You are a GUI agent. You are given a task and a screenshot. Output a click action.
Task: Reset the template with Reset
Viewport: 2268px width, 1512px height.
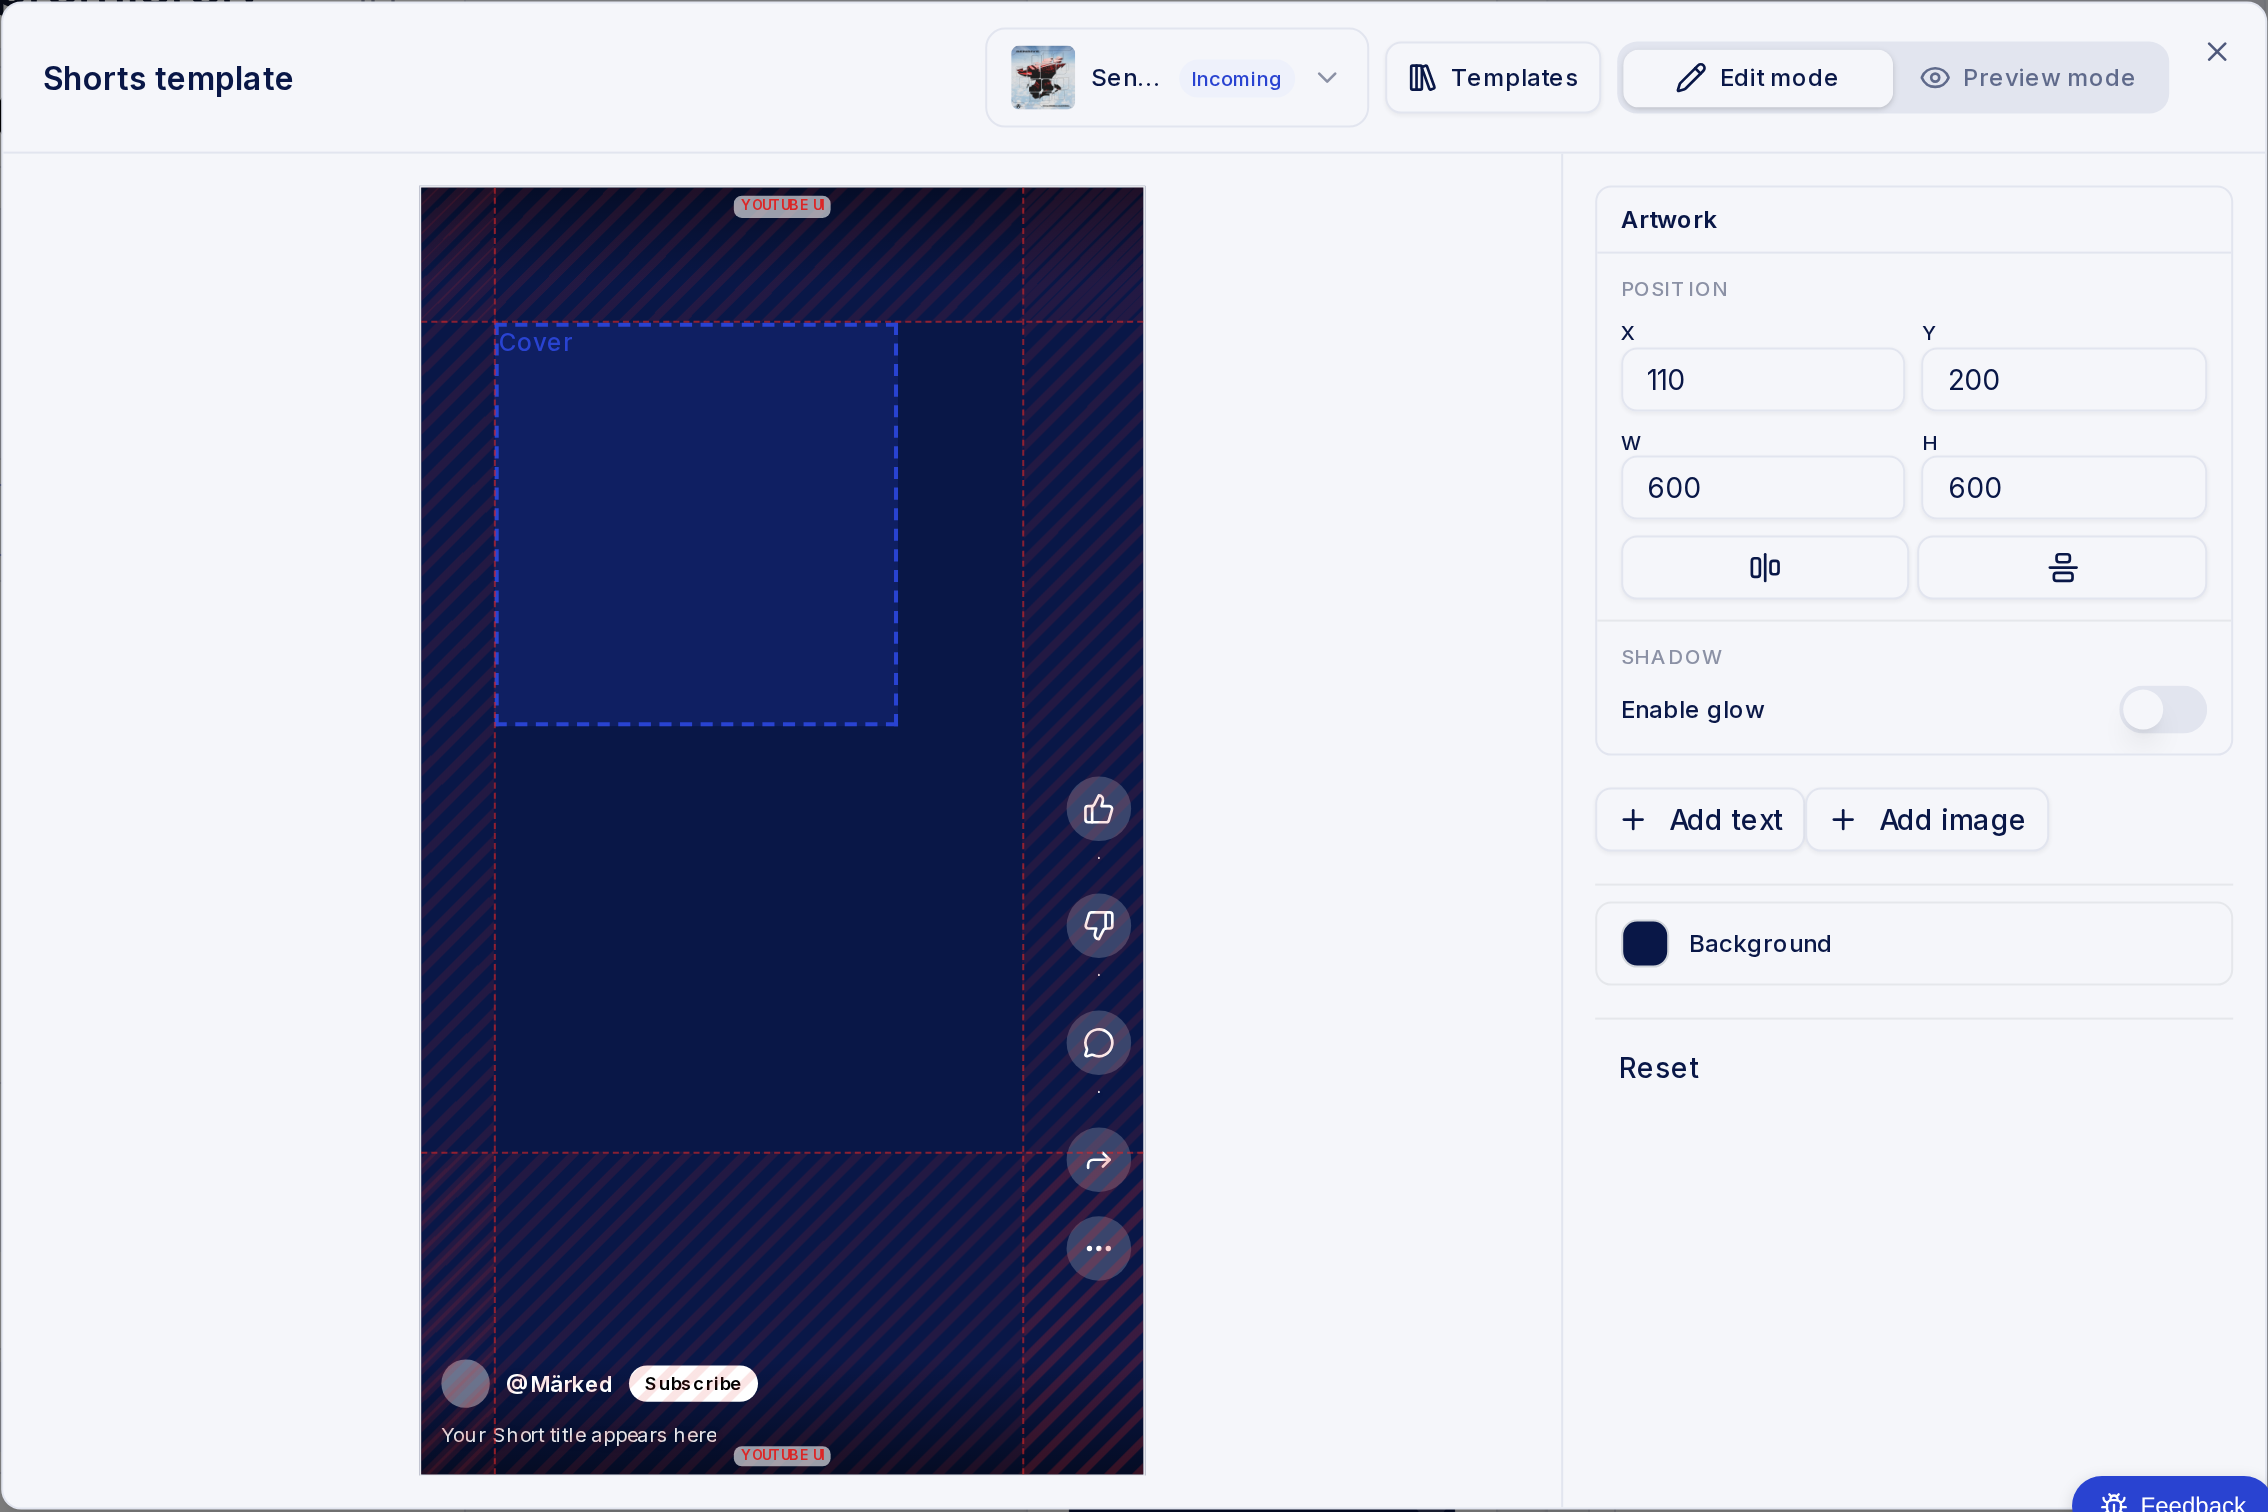[x=1658, y=1068]
